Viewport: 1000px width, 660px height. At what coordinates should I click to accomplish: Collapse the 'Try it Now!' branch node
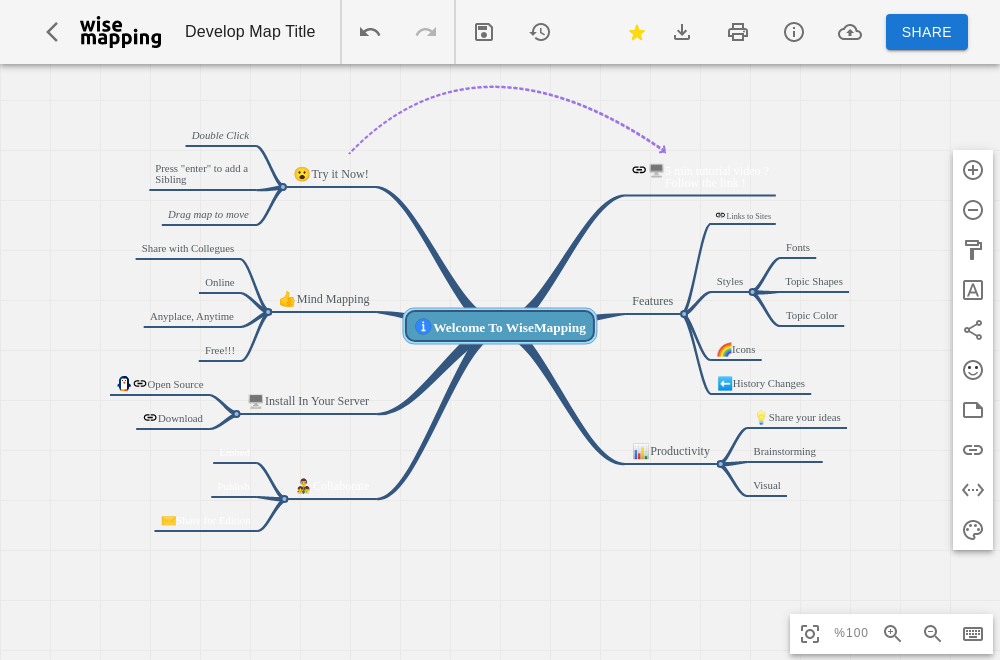coord(283,187)
